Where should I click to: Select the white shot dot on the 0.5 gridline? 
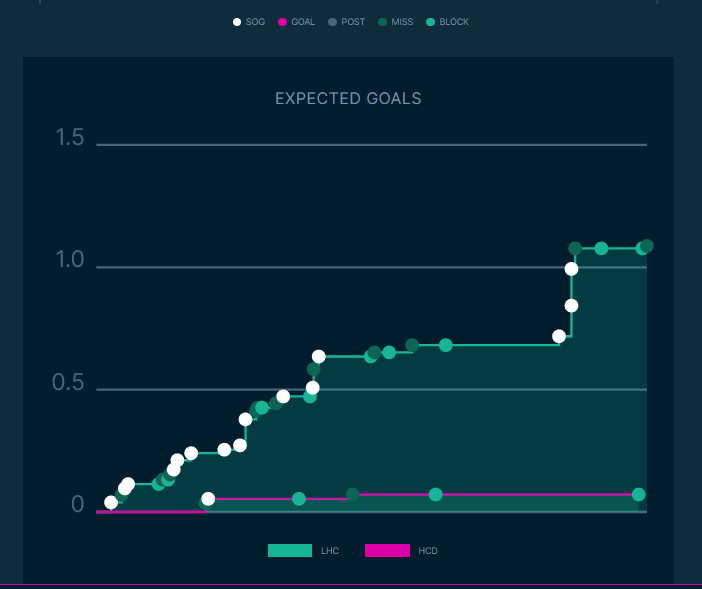[312, 388]
